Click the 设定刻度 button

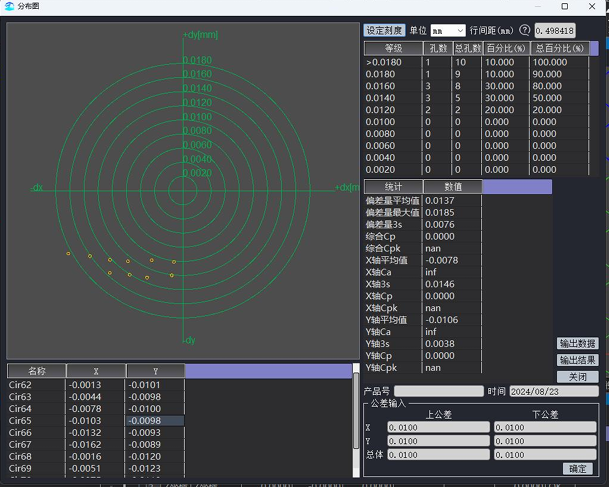(384, 31)
